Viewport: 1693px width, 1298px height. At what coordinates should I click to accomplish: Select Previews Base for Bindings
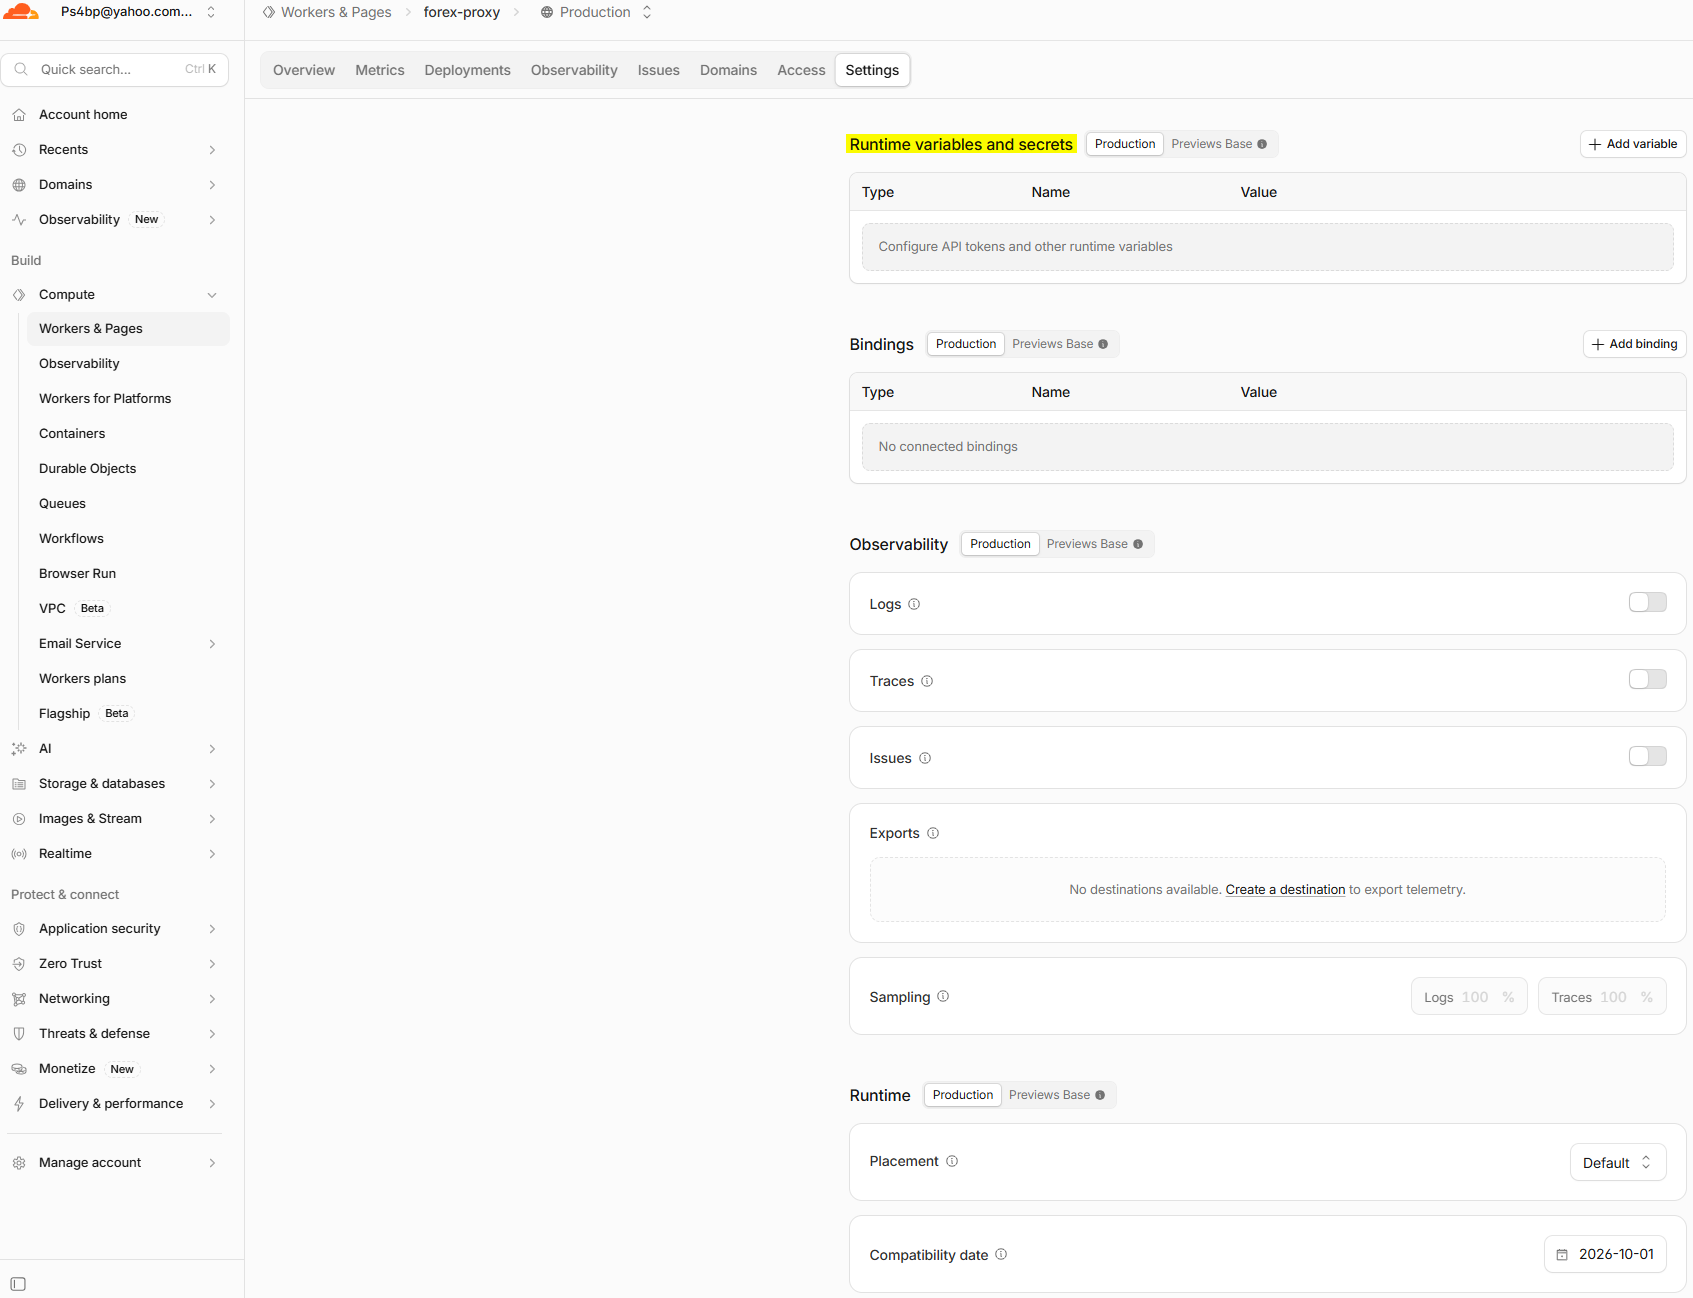click(x=1060, y=344)
